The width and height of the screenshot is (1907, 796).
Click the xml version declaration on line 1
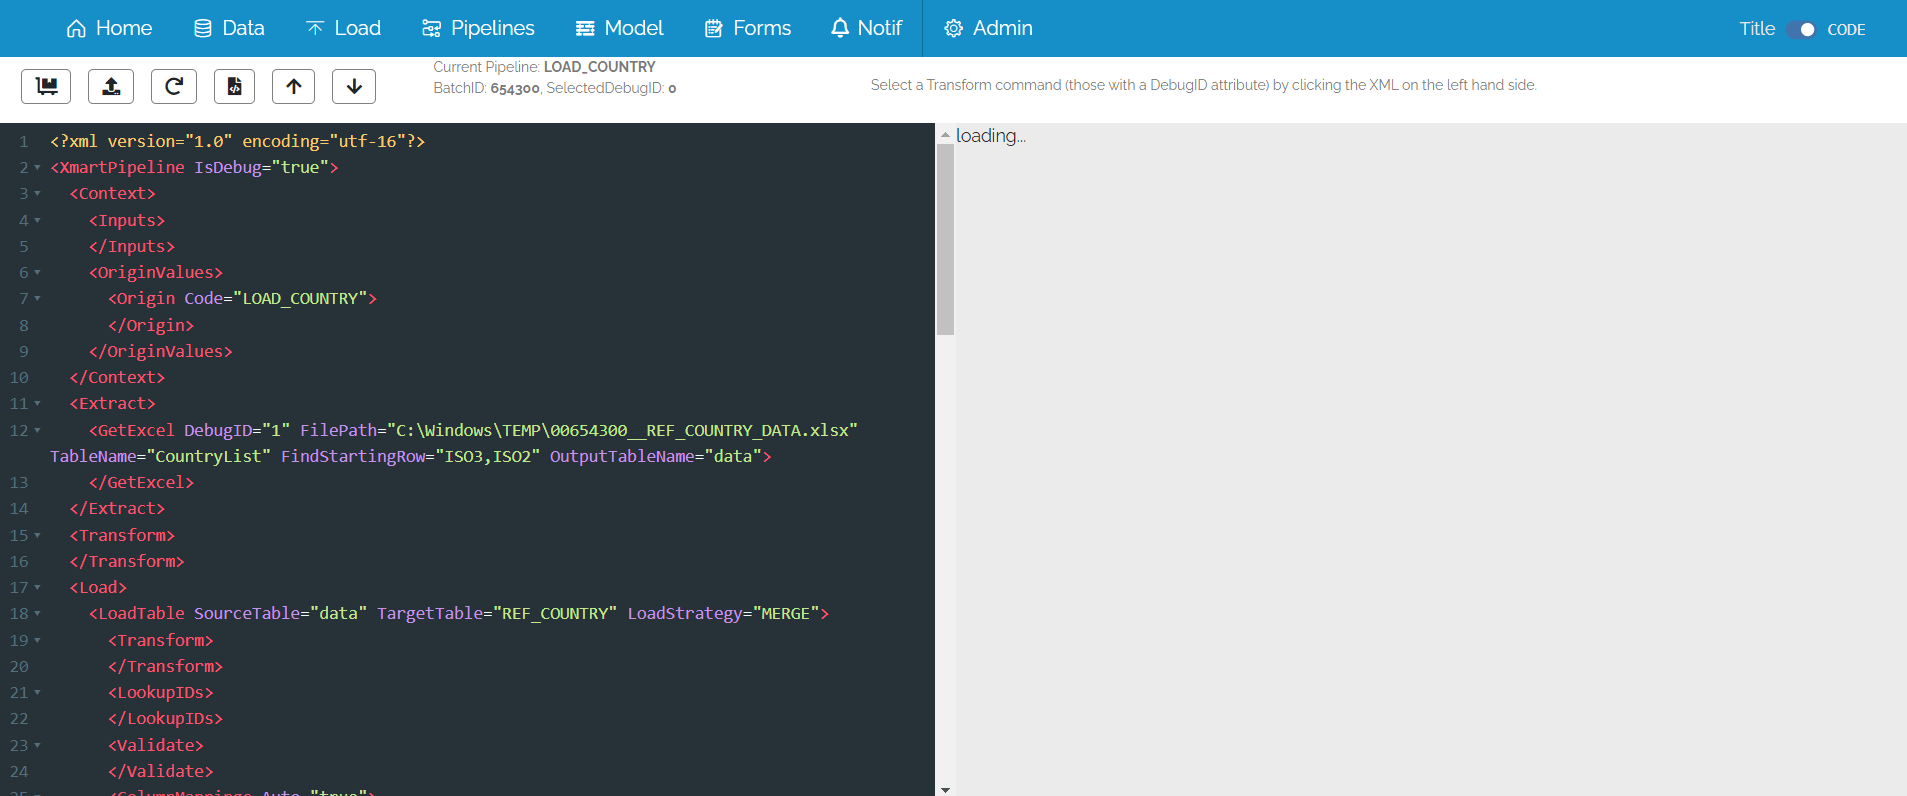pyautogui.click(x=238, y=142)
